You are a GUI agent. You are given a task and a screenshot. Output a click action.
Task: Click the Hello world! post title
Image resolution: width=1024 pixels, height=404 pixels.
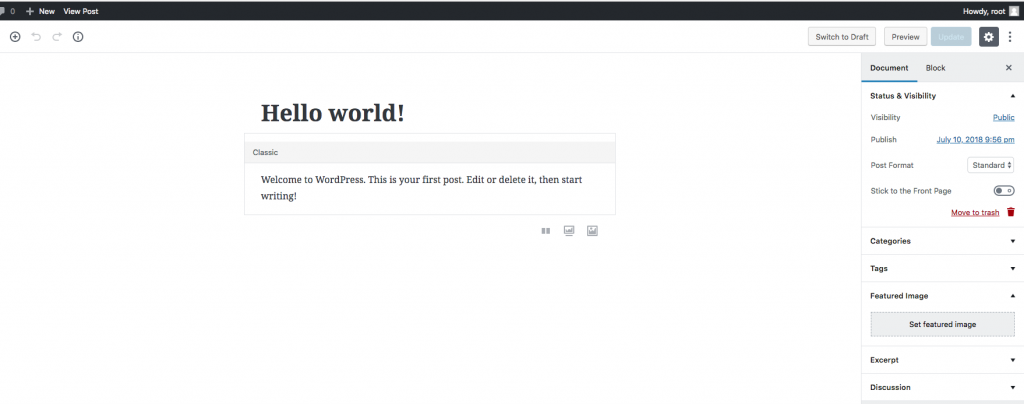point(333,113)
